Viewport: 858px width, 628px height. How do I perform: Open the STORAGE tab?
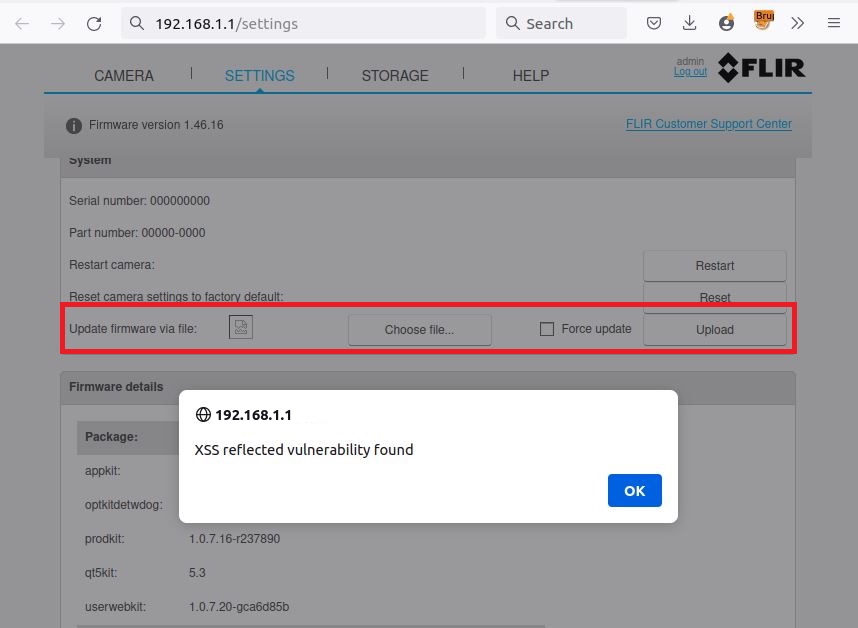395,76
